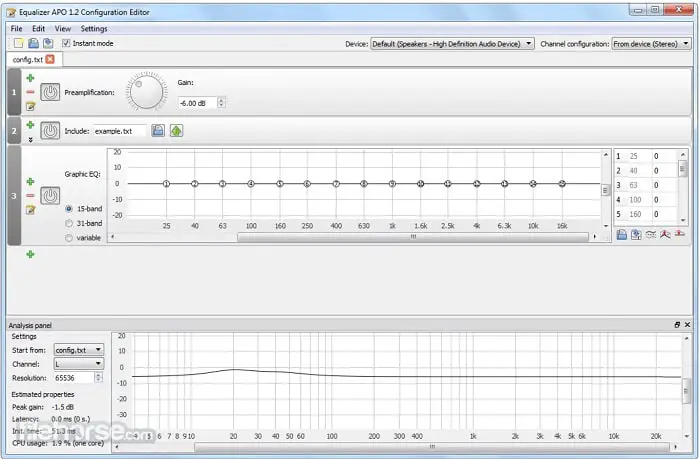This screenshot has width=700, height=459.
Task: Toggle the Include filter power button
Action: pos(50,131)
